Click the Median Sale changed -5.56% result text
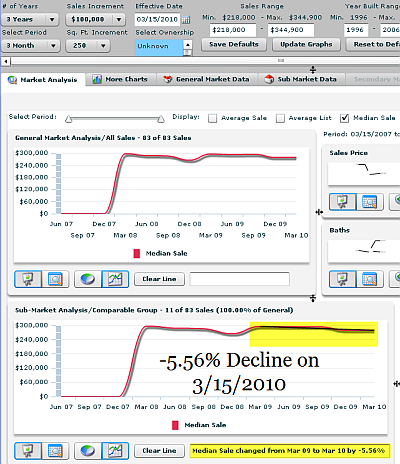 click(x=289, y=451)
